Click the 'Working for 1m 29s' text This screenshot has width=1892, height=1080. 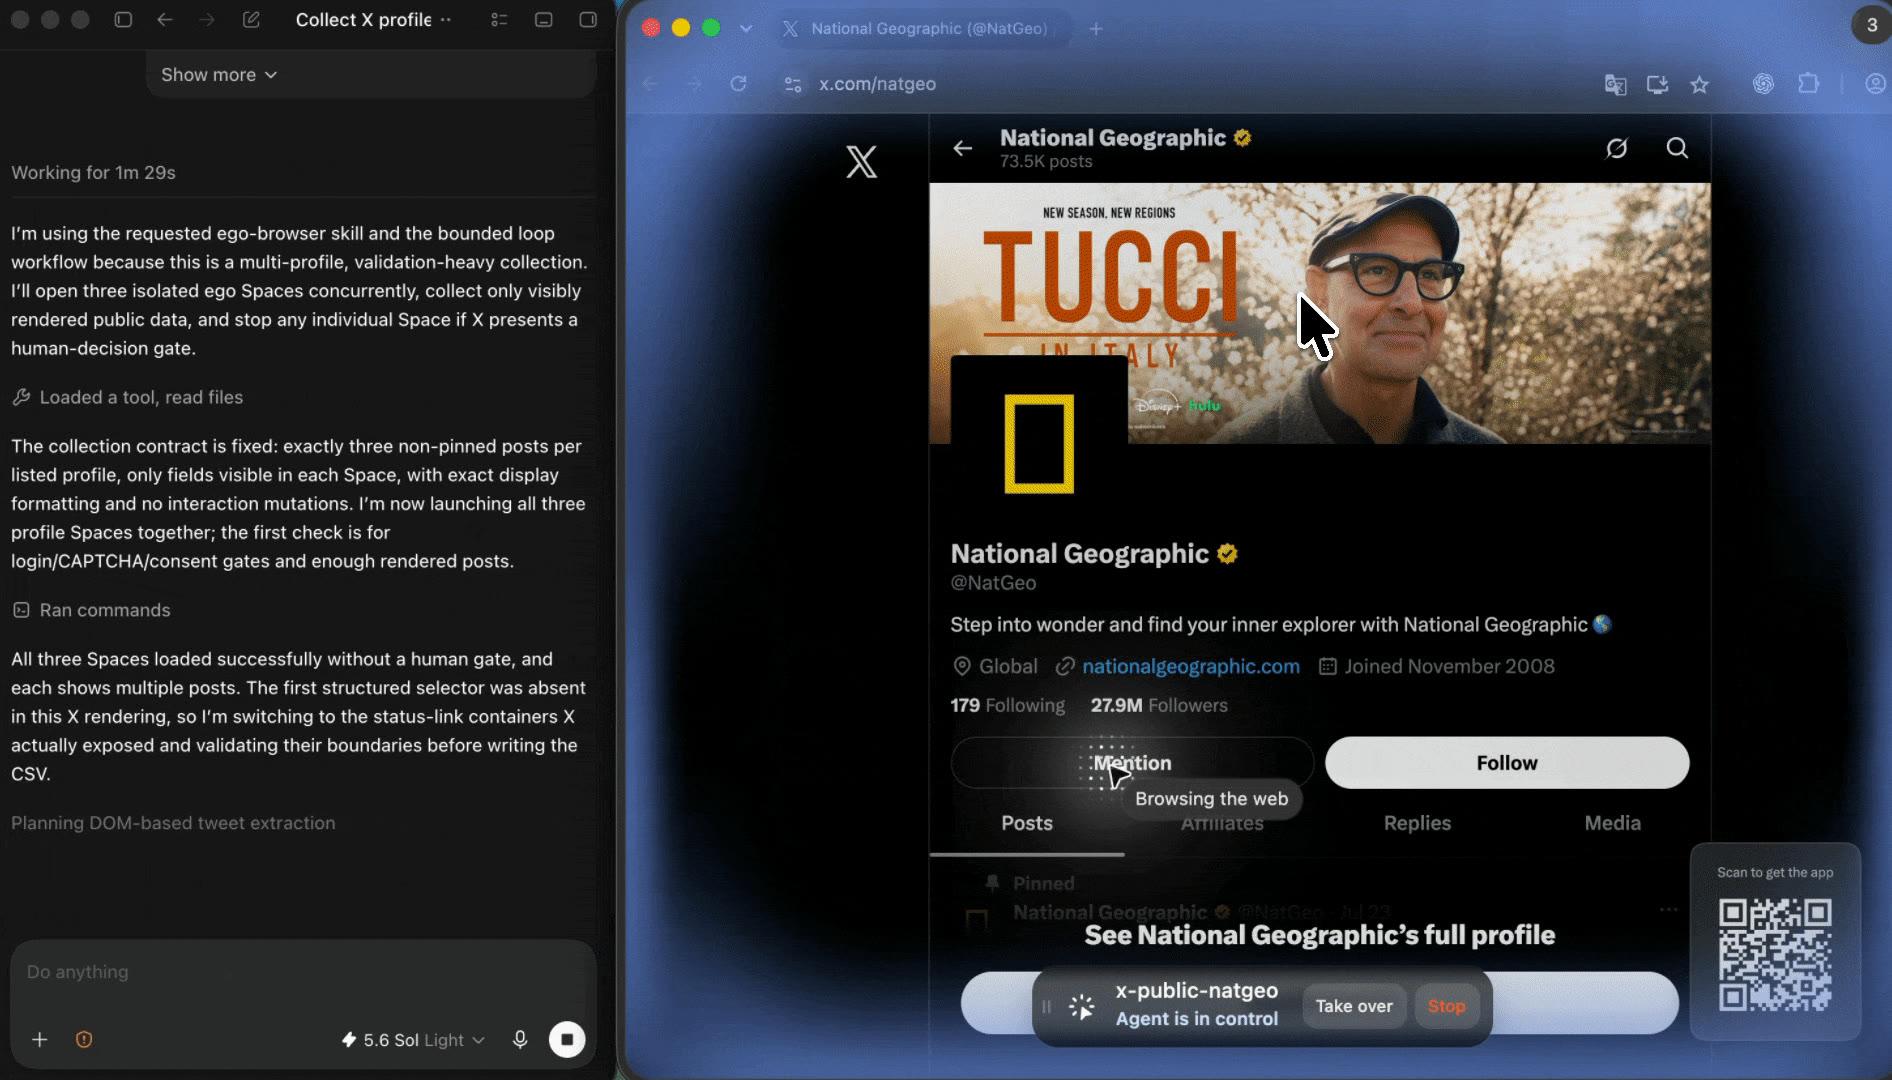(x=93, y=172)
